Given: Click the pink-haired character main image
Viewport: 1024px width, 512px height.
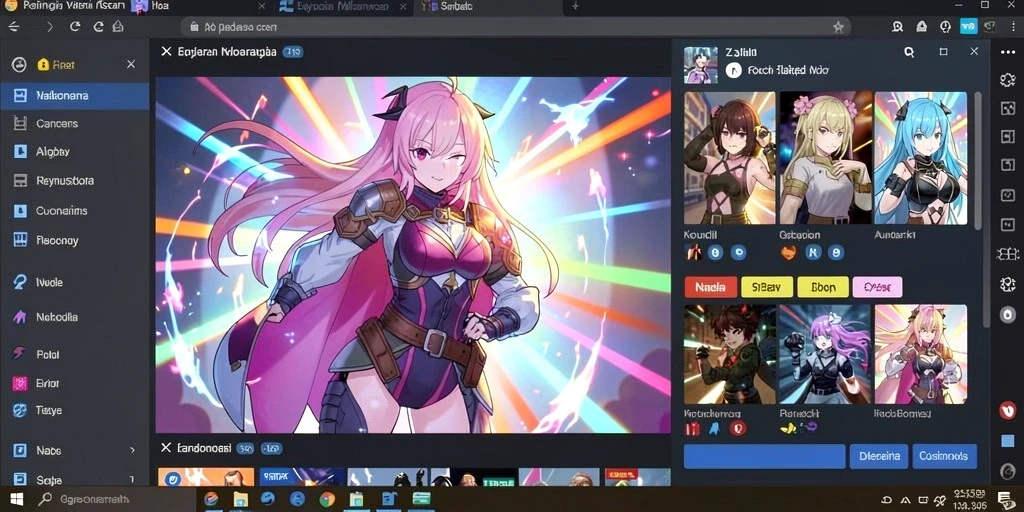Looking at the screenshot, I should 413,255.
